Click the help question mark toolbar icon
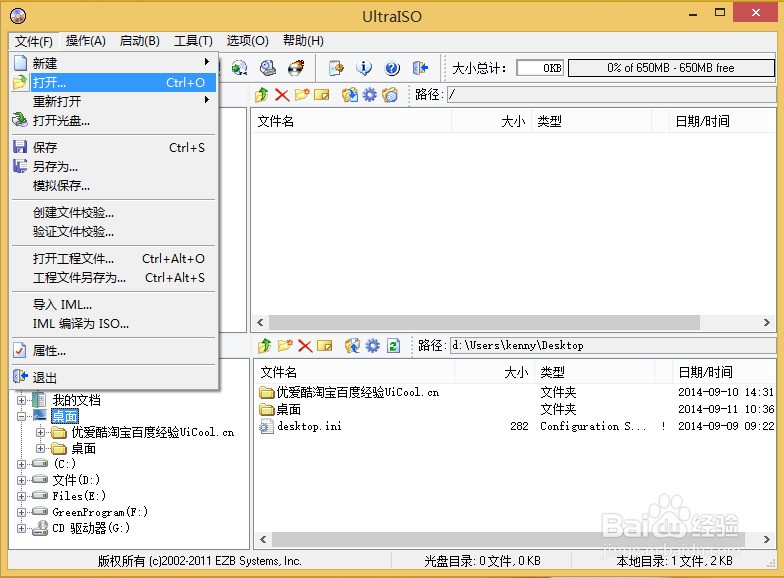The height and width of the screenshot is (578, 784). pyautogui.click(x=392, y=68)
